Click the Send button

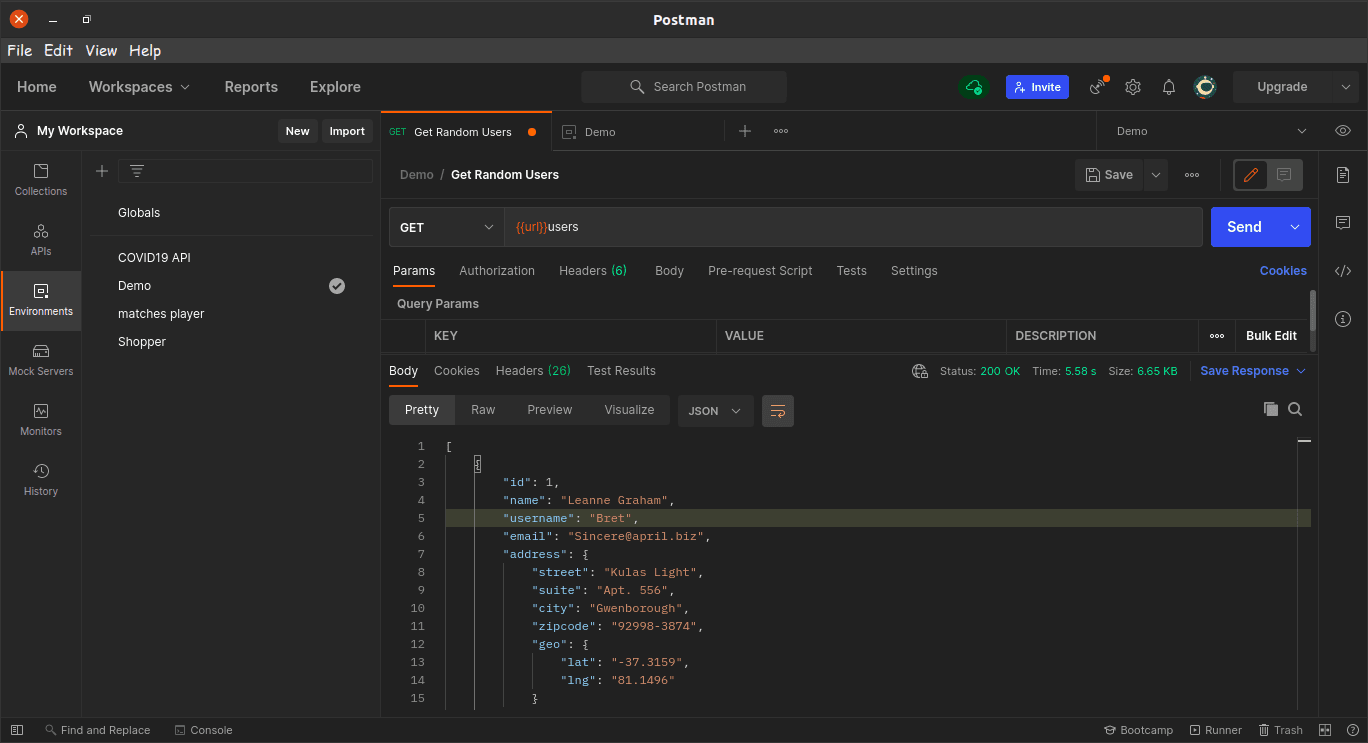[1244, 227]
